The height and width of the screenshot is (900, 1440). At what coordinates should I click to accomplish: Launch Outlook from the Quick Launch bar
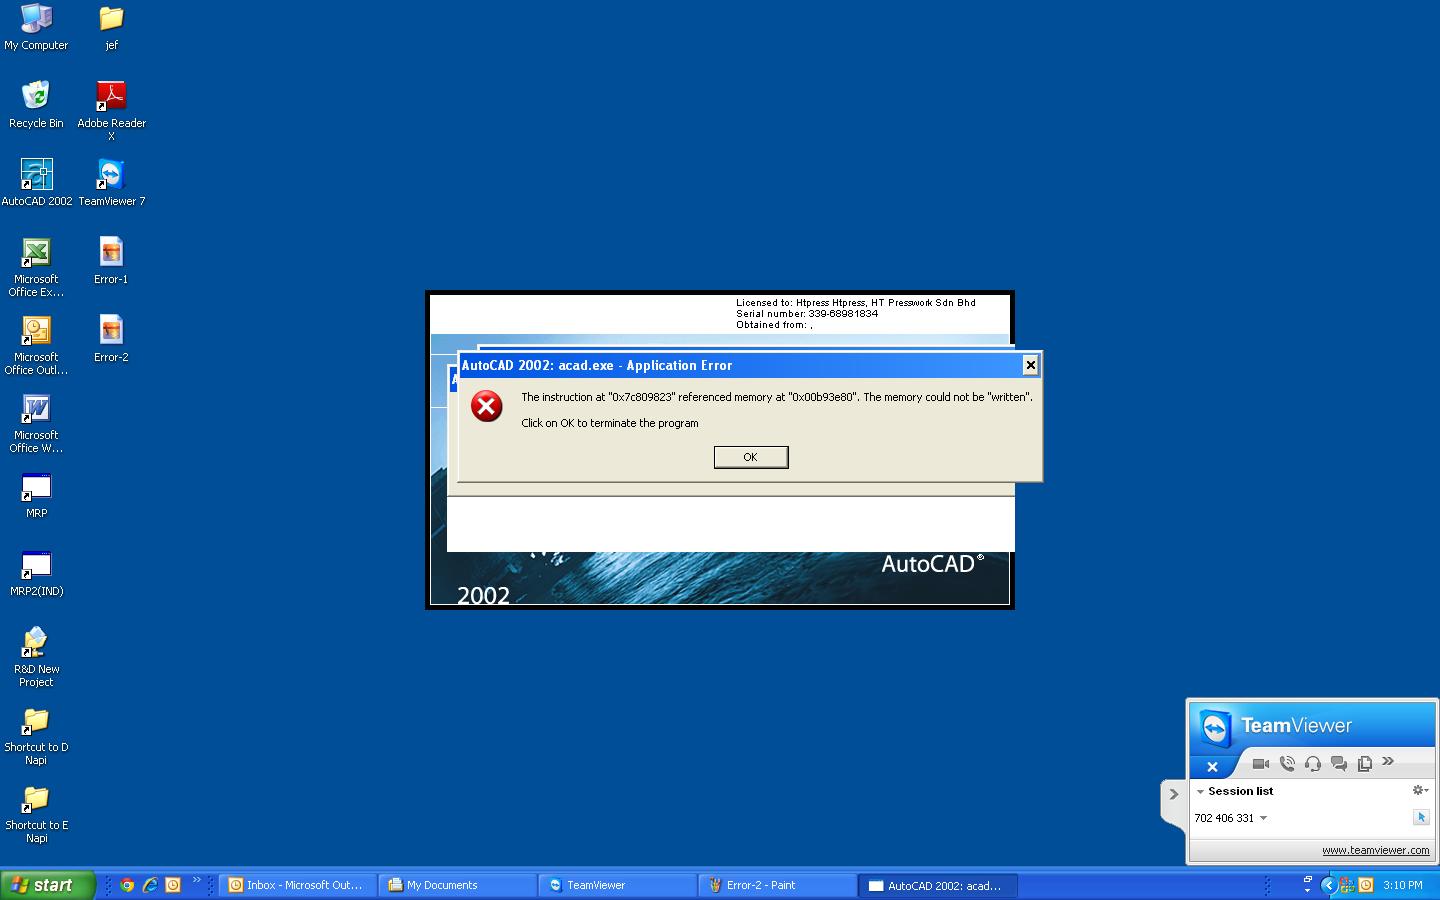coord(173,885)
